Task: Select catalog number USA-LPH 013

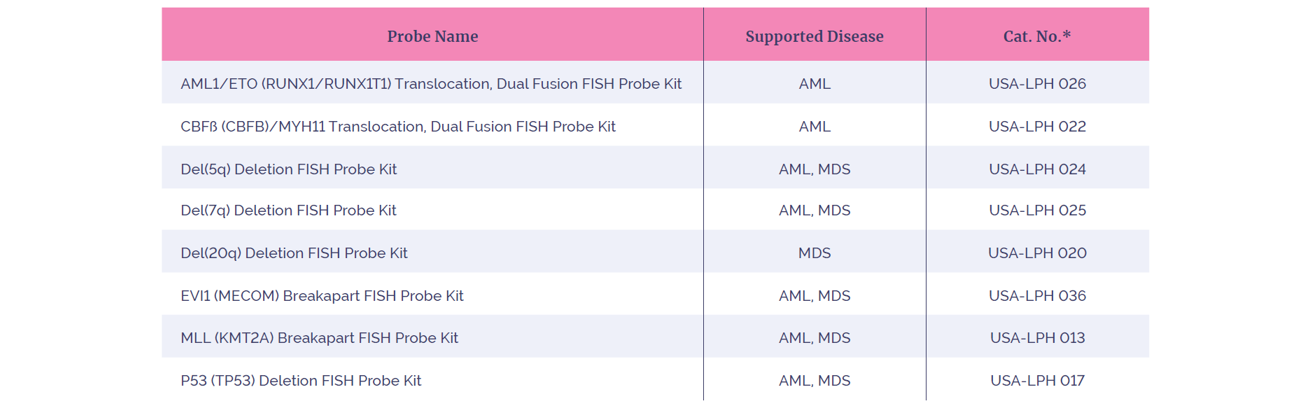Action: pos(1037,338)
